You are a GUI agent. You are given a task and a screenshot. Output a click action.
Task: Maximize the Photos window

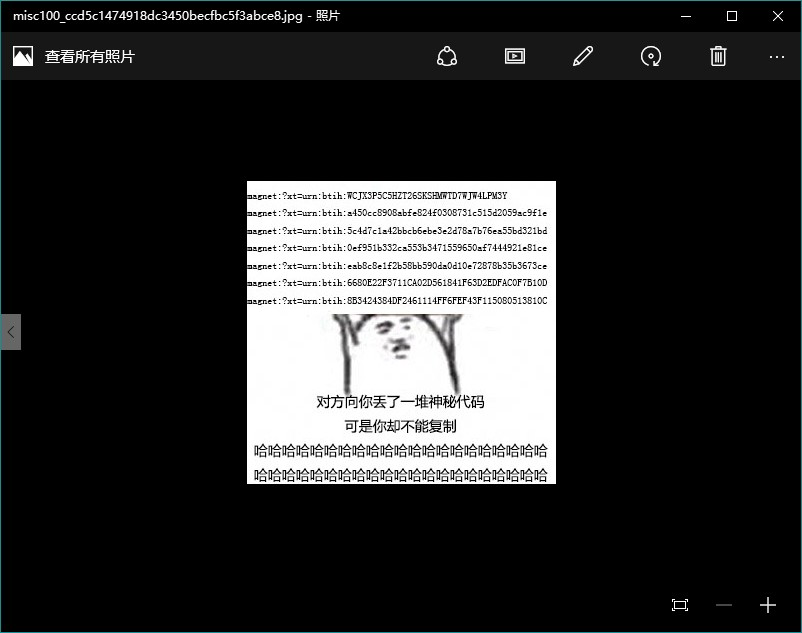(x=732, y=16)
